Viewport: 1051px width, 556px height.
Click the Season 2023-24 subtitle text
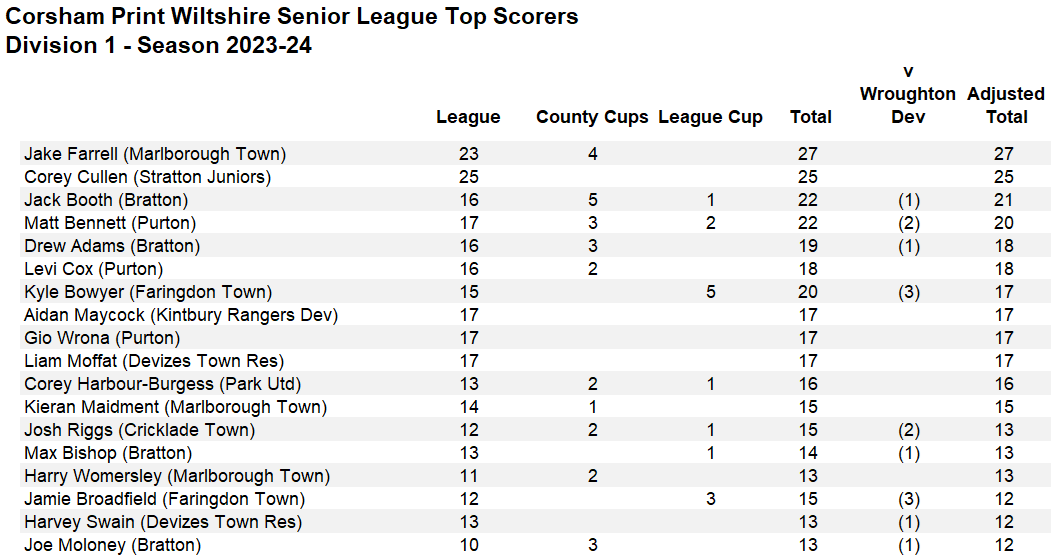[x=159, y=45]
